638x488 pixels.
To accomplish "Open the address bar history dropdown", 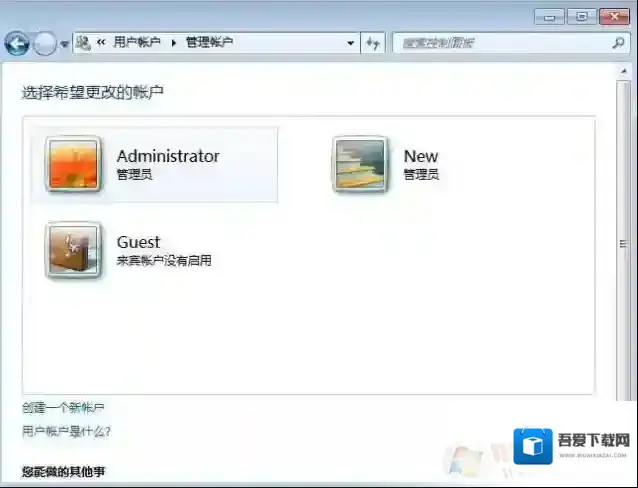I will pyautogui.click(x=350, y=43).
